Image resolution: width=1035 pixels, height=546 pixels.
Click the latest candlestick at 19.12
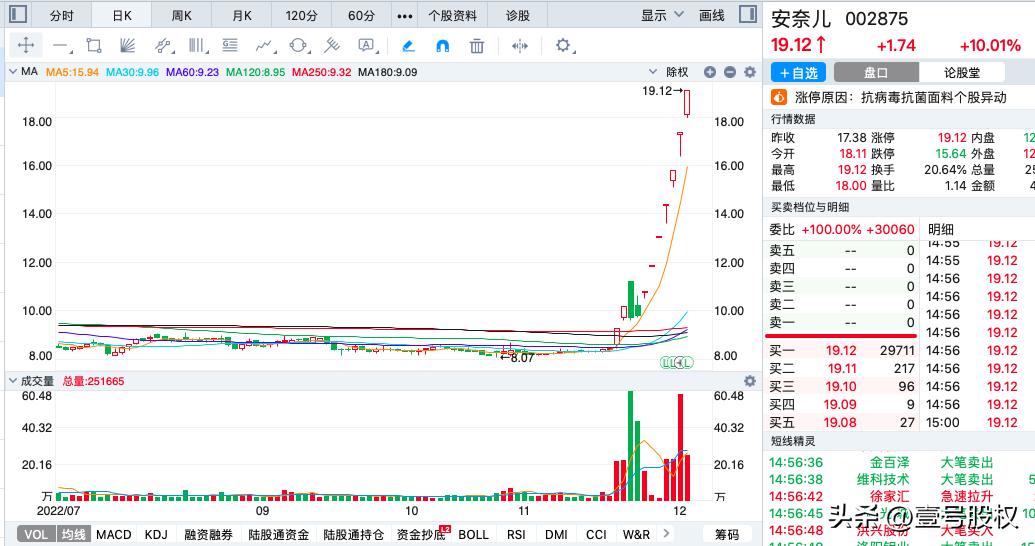click(x=688, y=103)
